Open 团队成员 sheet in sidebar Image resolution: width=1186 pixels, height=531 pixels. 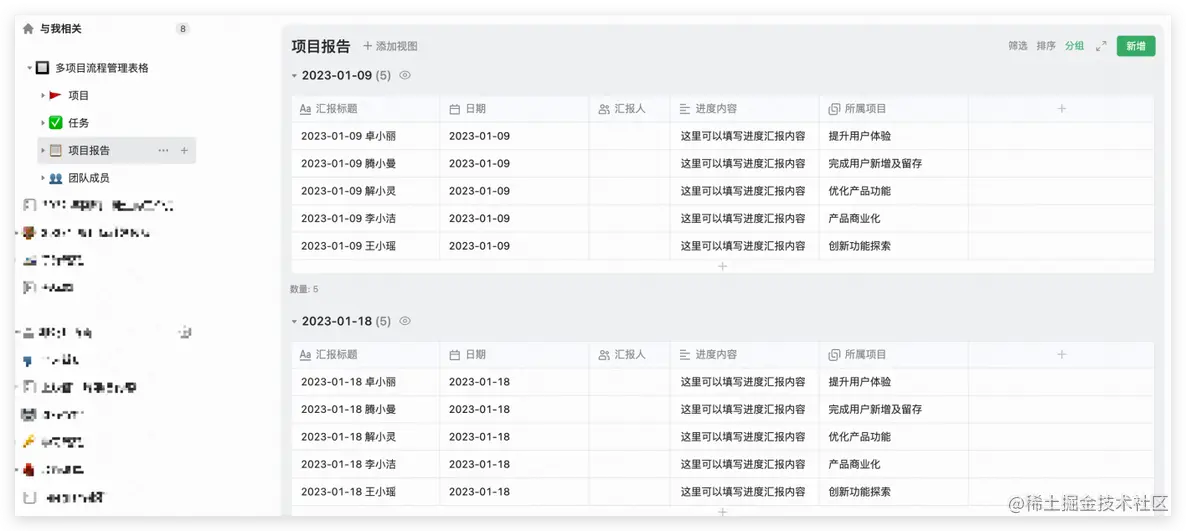[x=89, y=178]
